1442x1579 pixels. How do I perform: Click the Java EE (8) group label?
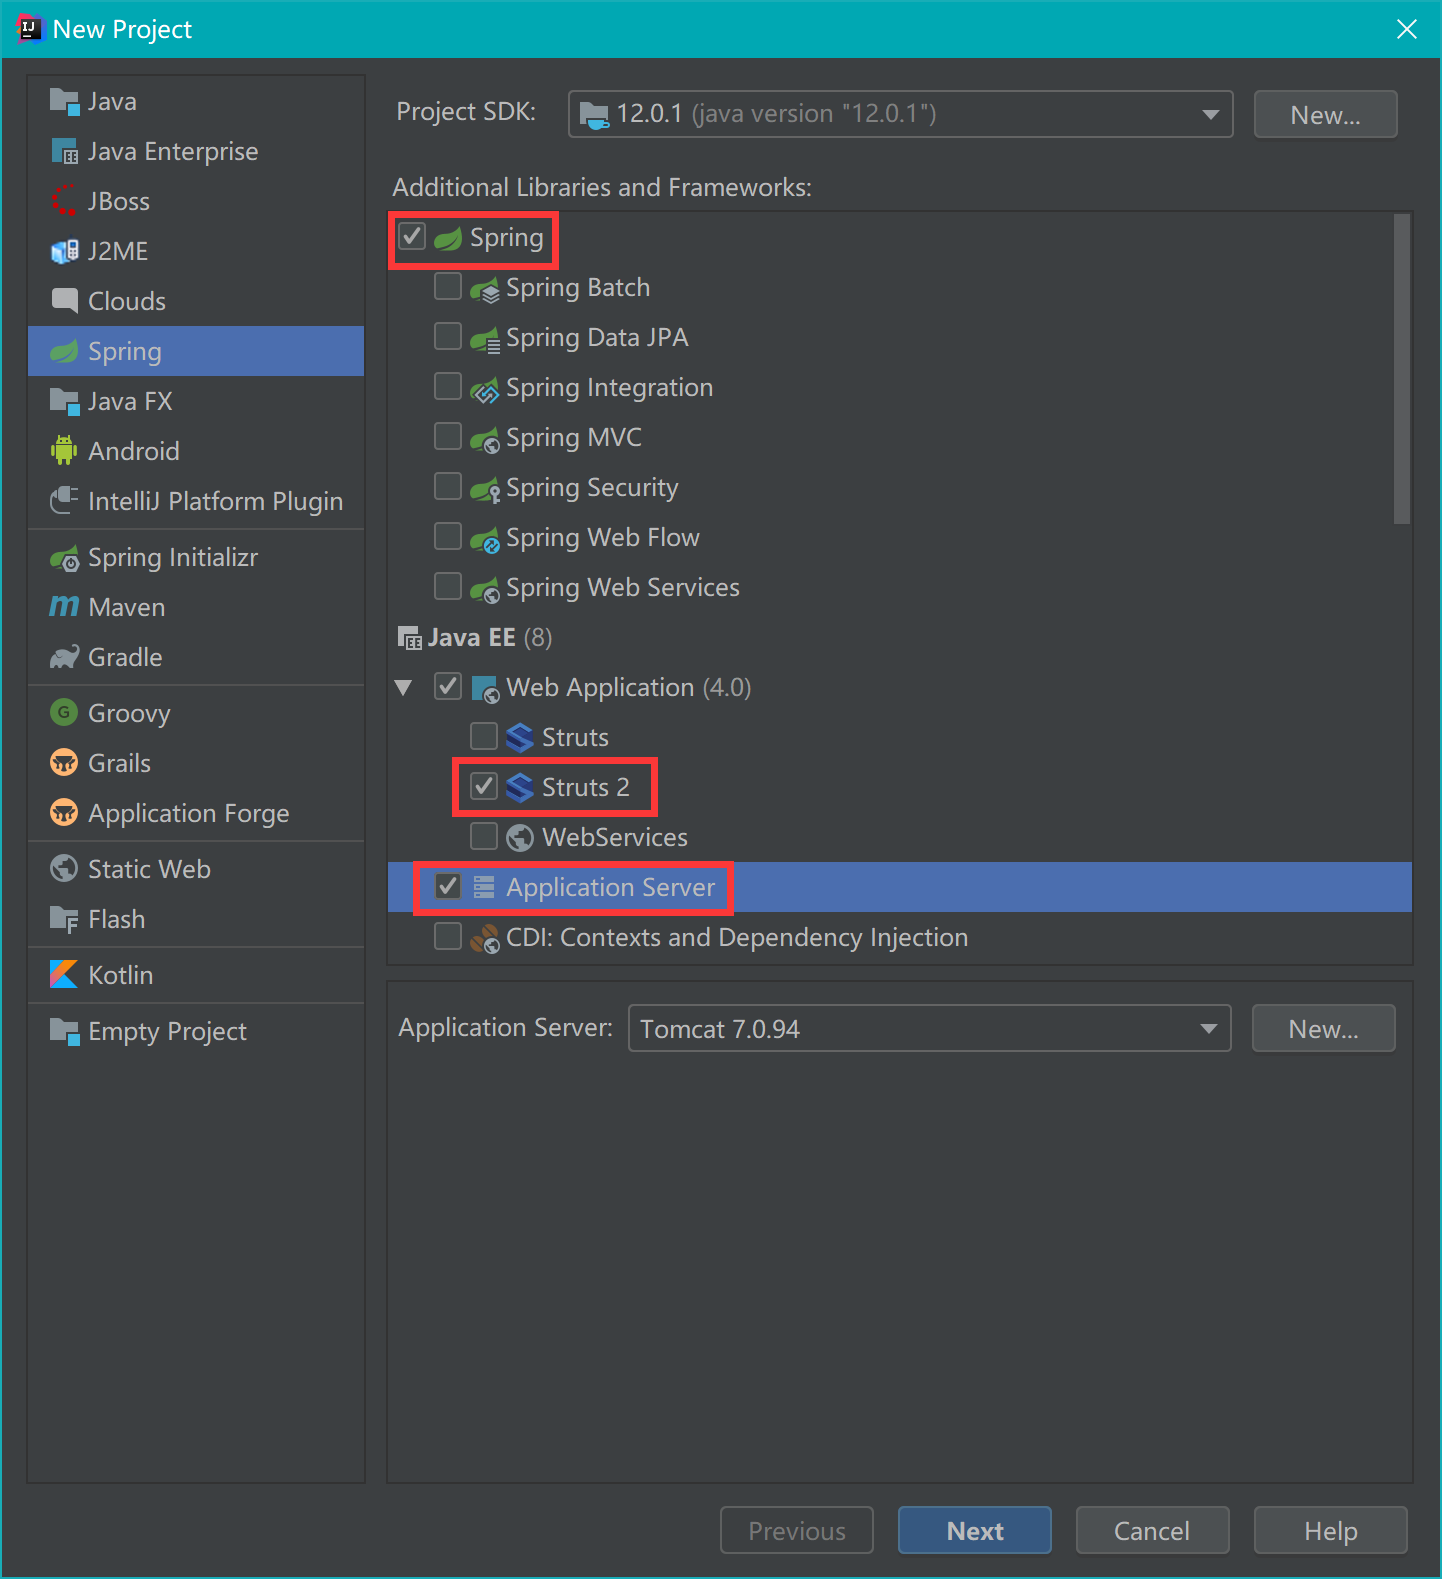(x=490, y=637)
